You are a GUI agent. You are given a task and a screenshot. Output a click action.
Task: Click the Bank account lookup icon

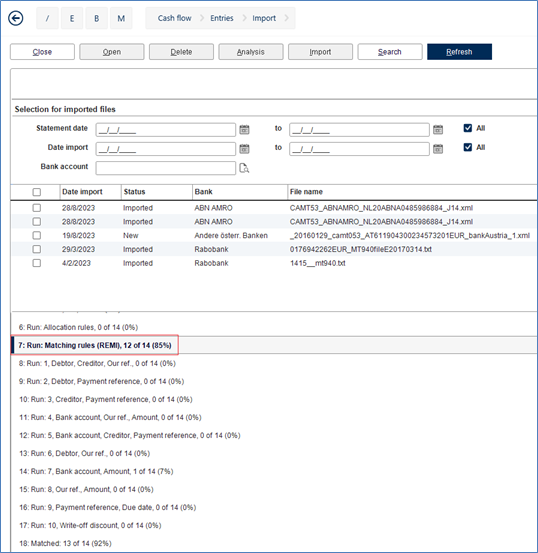coord(244,168)
